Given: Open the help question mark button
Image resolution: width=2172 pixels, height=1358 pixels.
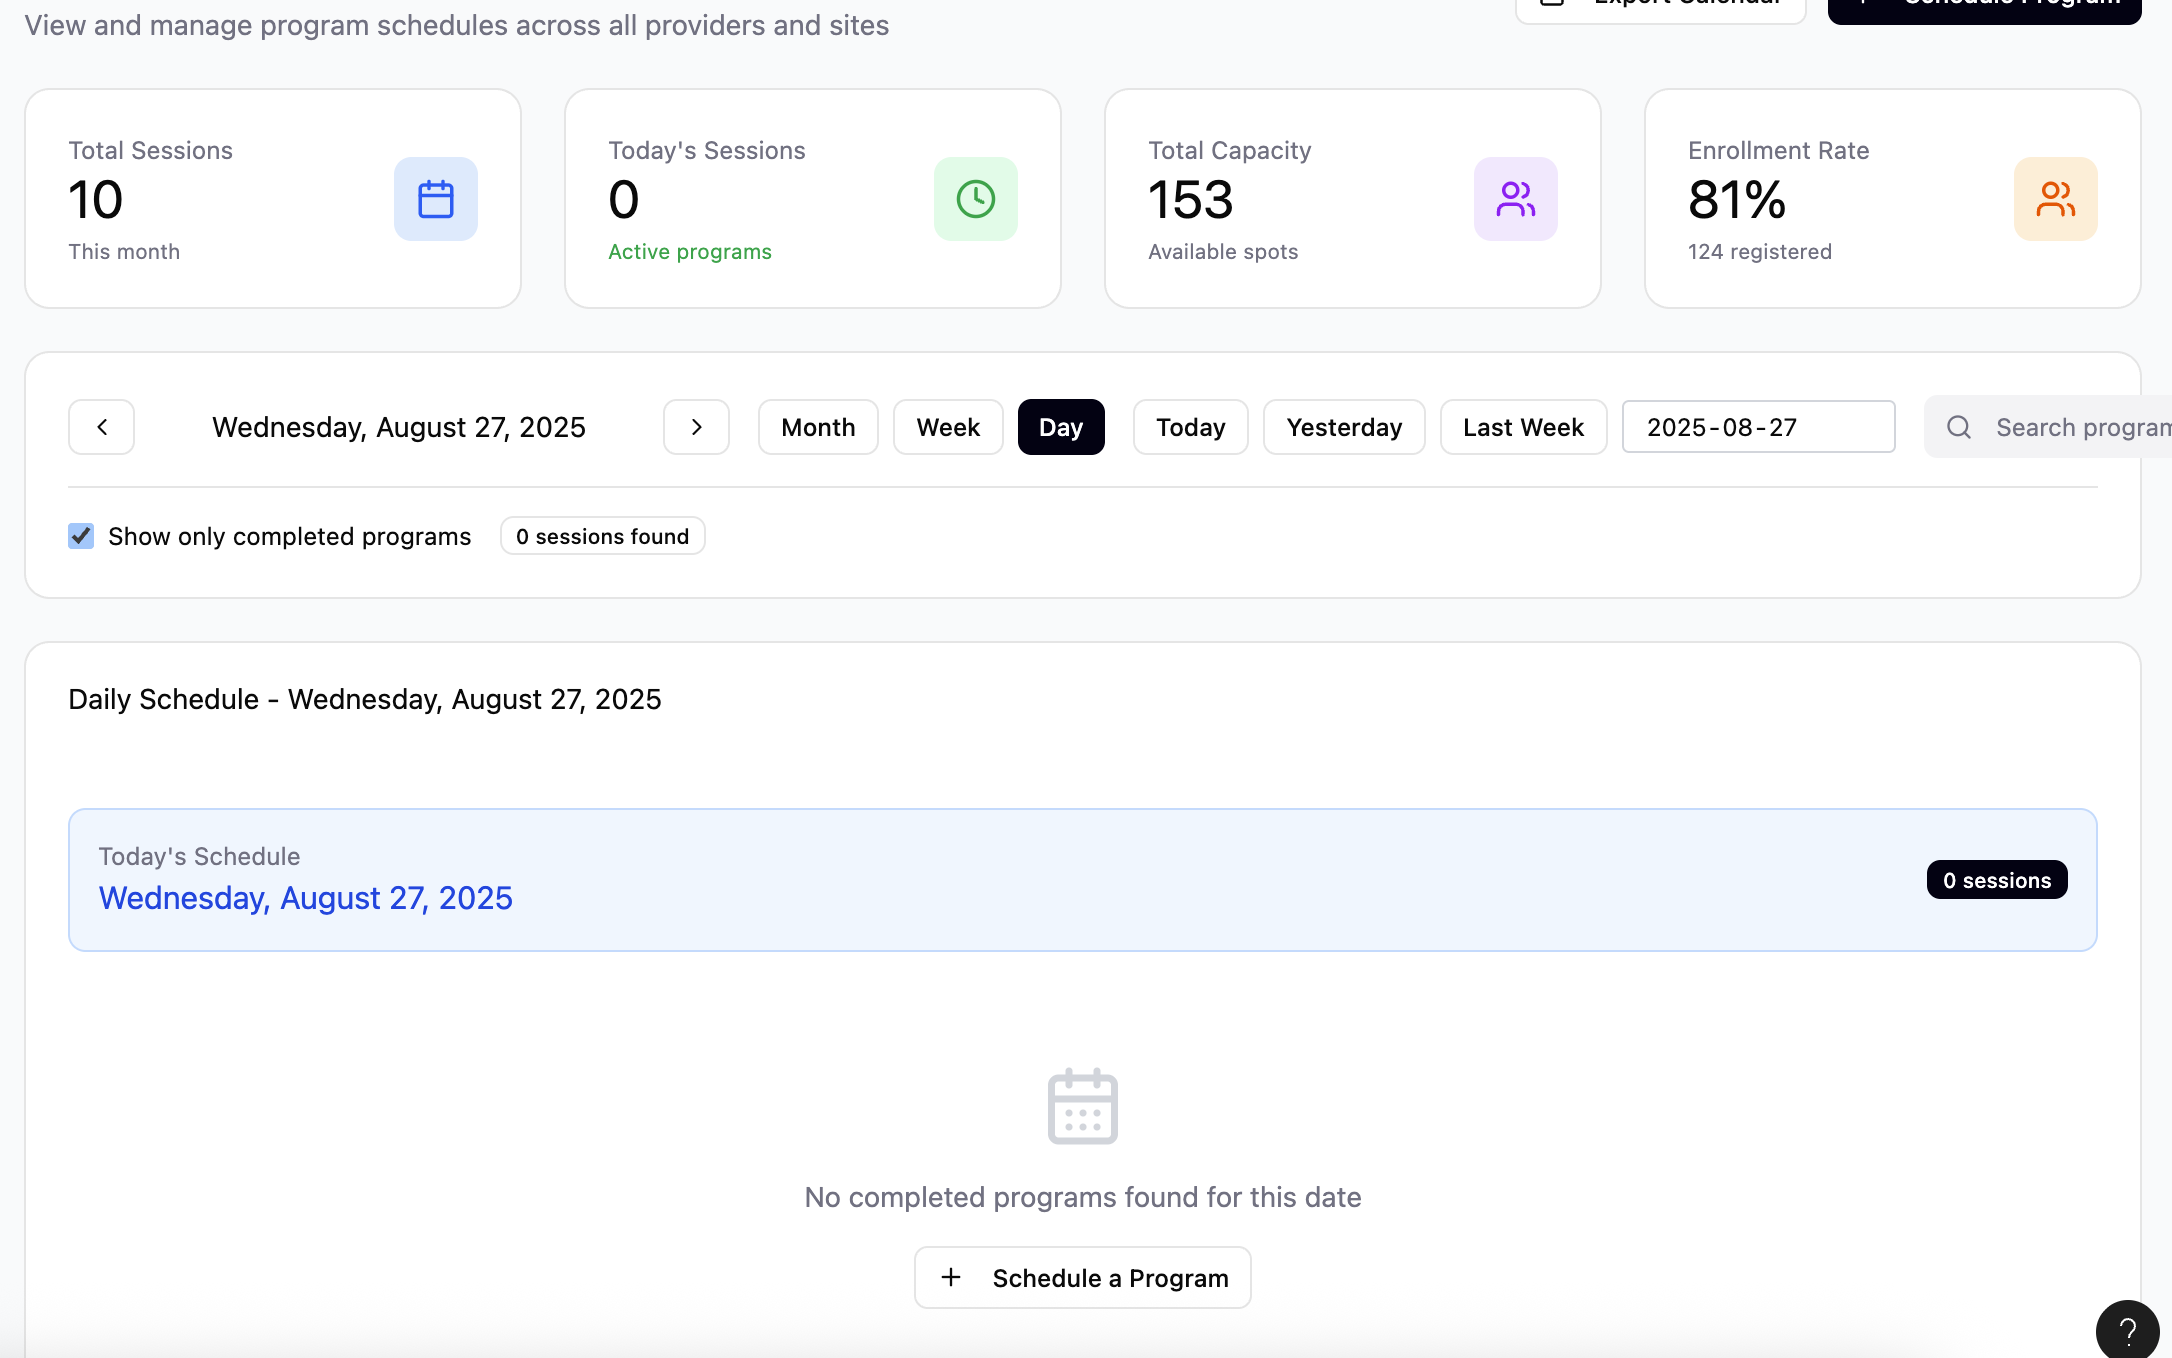Looking at the screenshot, I should tap(2127, 1331).
